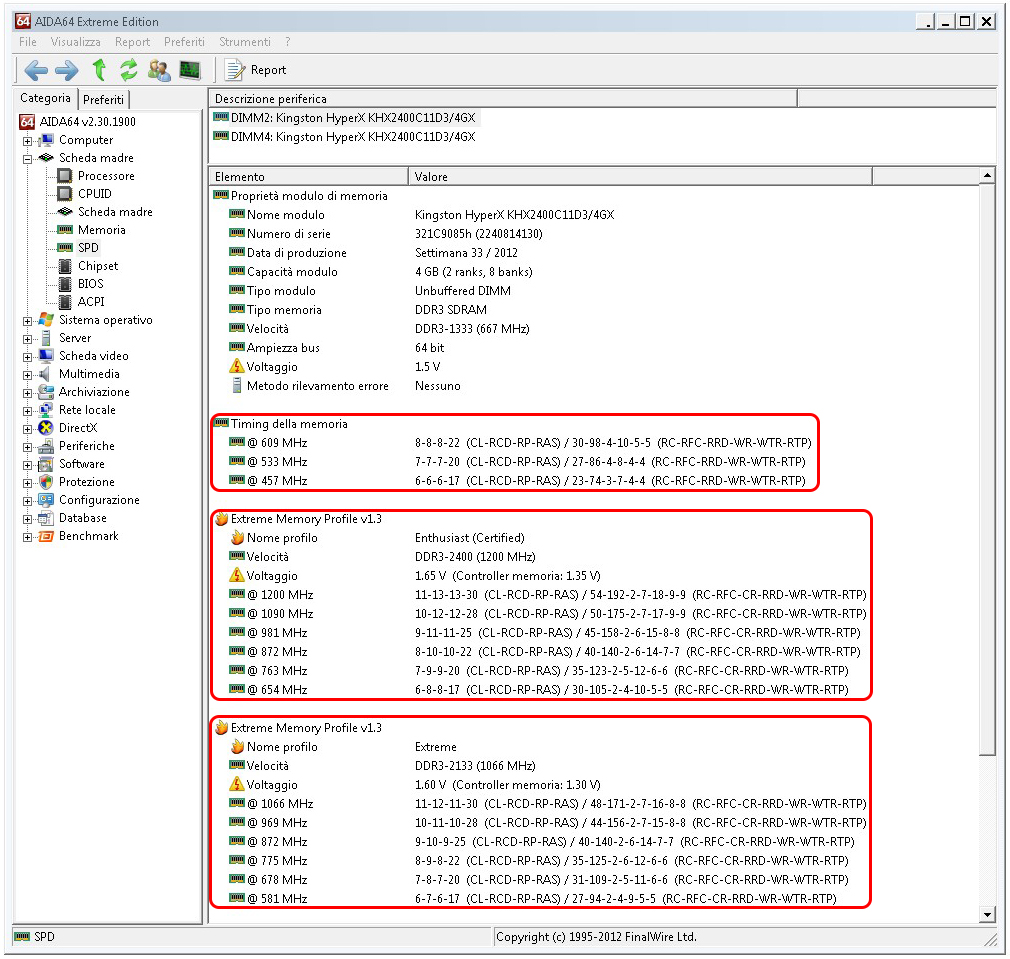Click the scrollbar up arrow
The width and height of the screenshot is (1010, 959).
click(987, 175)
